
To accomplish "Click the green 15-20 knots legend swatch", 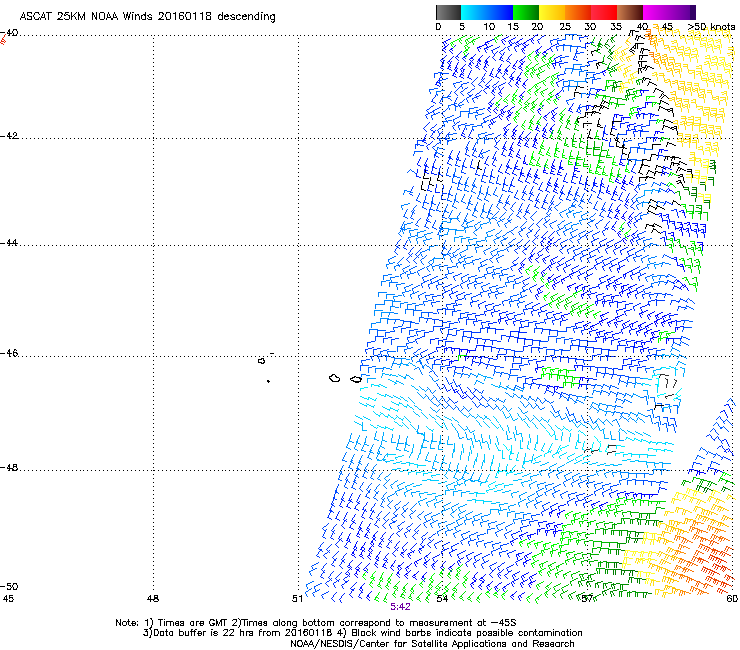I will [526, 12].
